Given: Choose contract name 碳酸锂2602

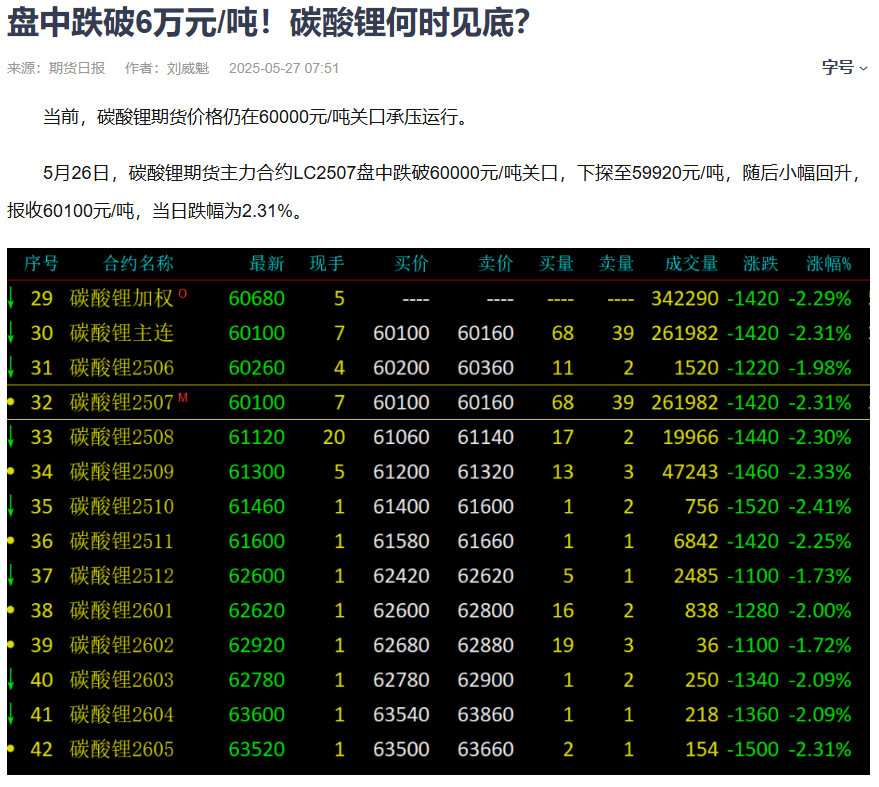Looking at the screenshot, I should pos(121,645).
